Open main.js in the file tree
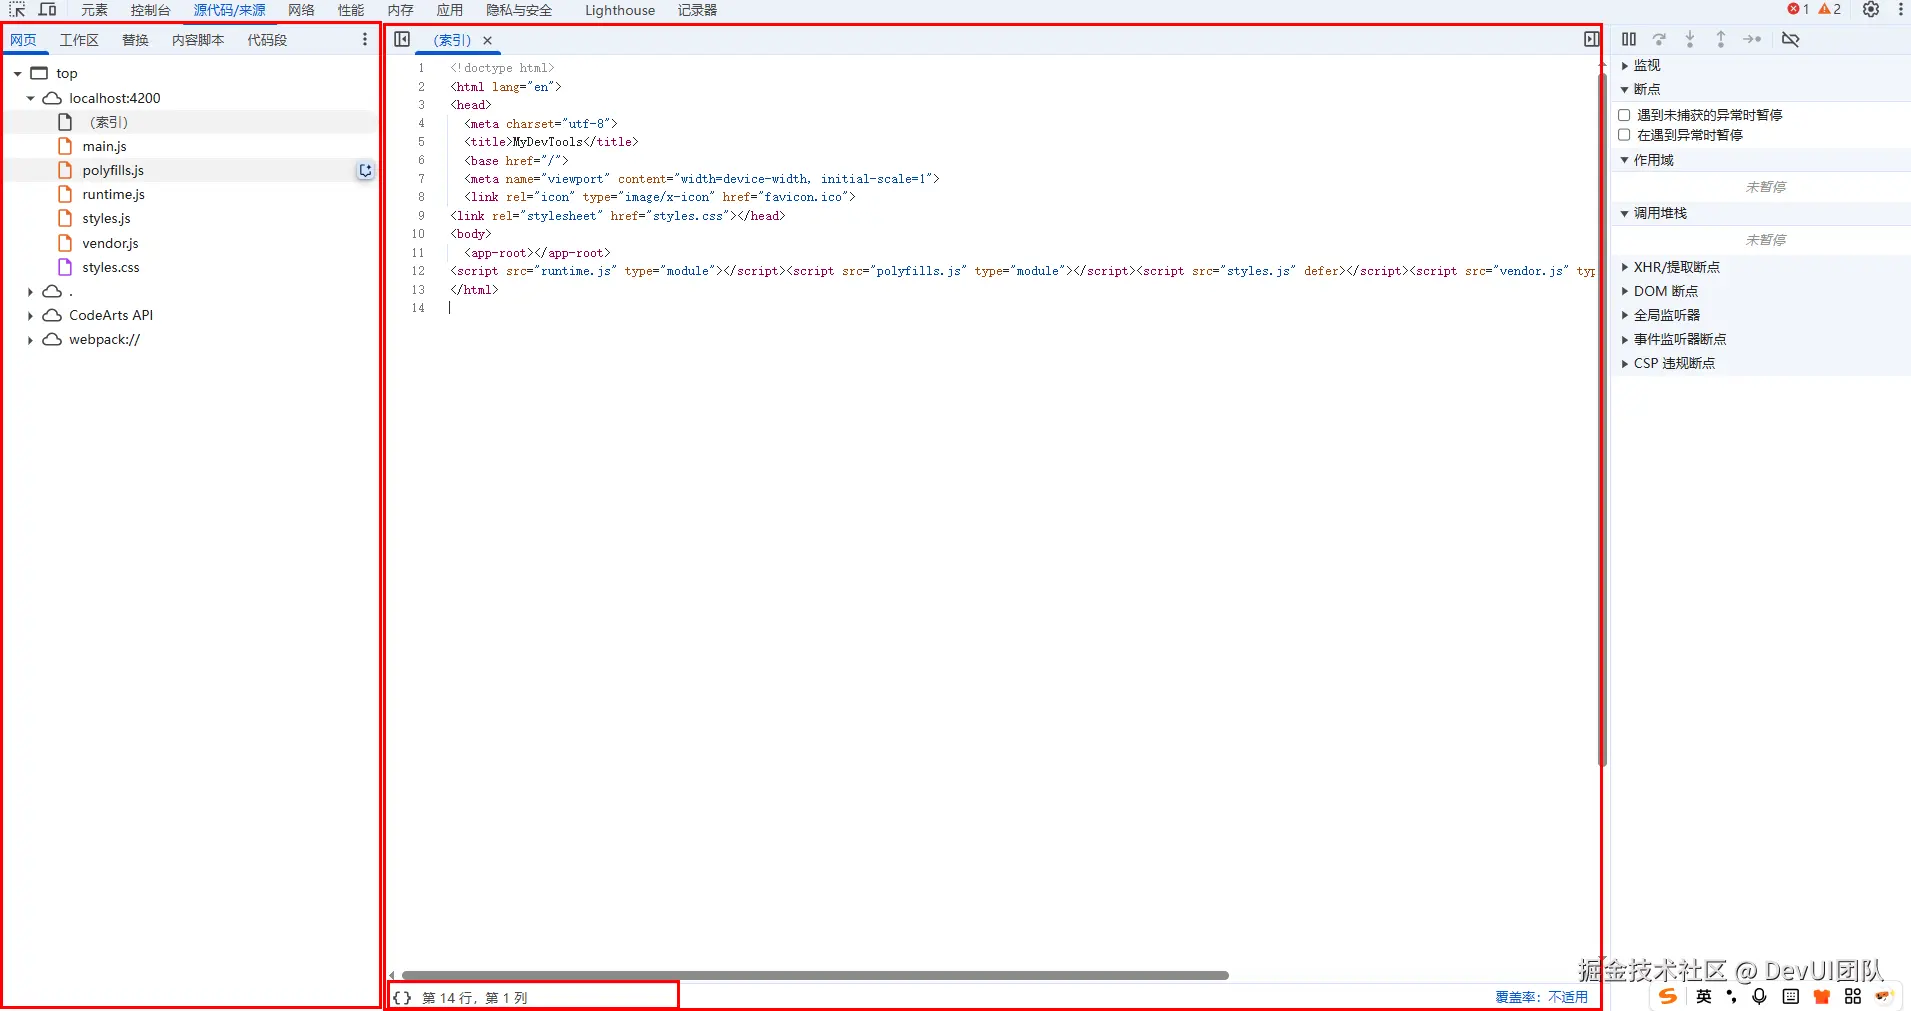This screenshot has width=1911, height=1011. pyautogui.click(x=105, y=147)
